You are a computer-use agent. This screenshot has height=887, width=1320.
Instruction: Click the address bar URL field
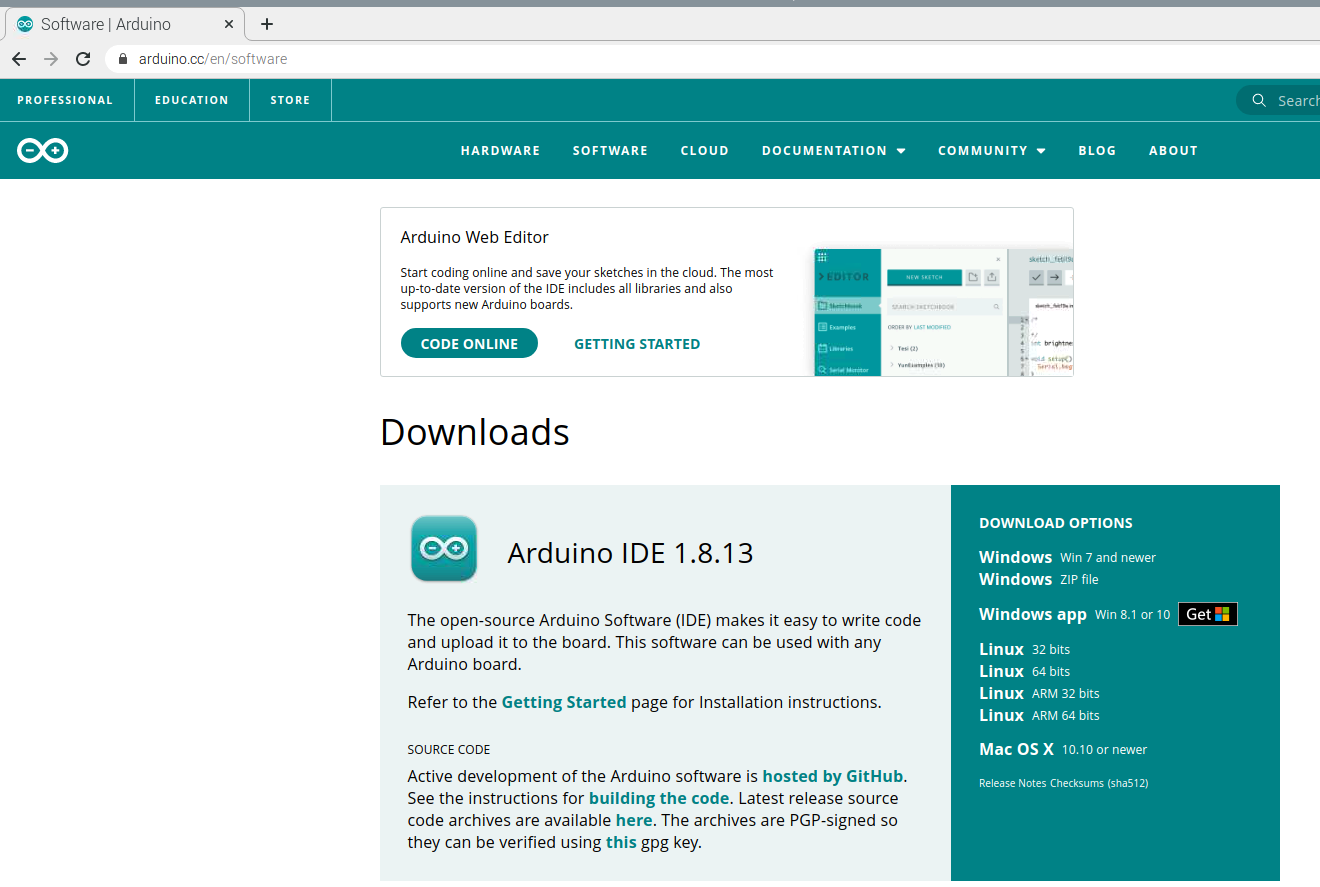(x=712, y=59)
